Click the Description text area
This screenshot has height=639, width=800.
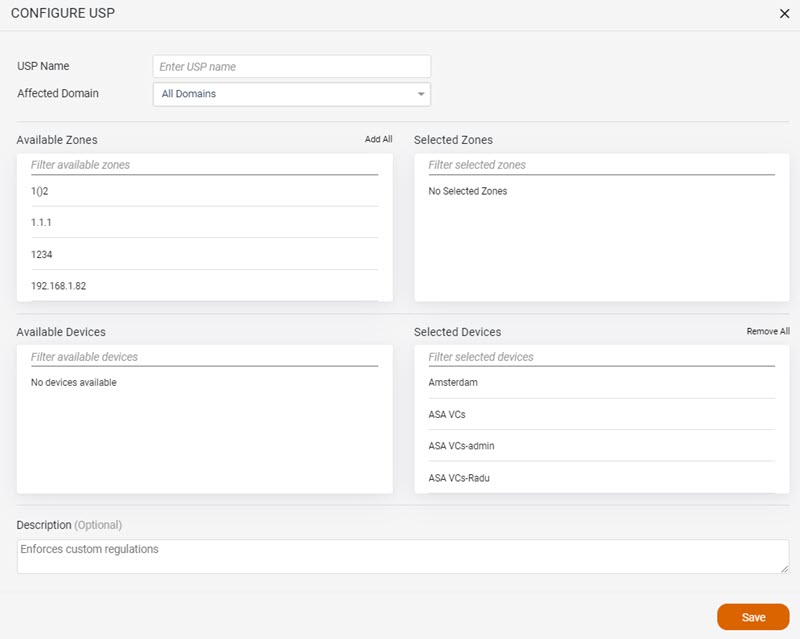[x=403, y=556]
